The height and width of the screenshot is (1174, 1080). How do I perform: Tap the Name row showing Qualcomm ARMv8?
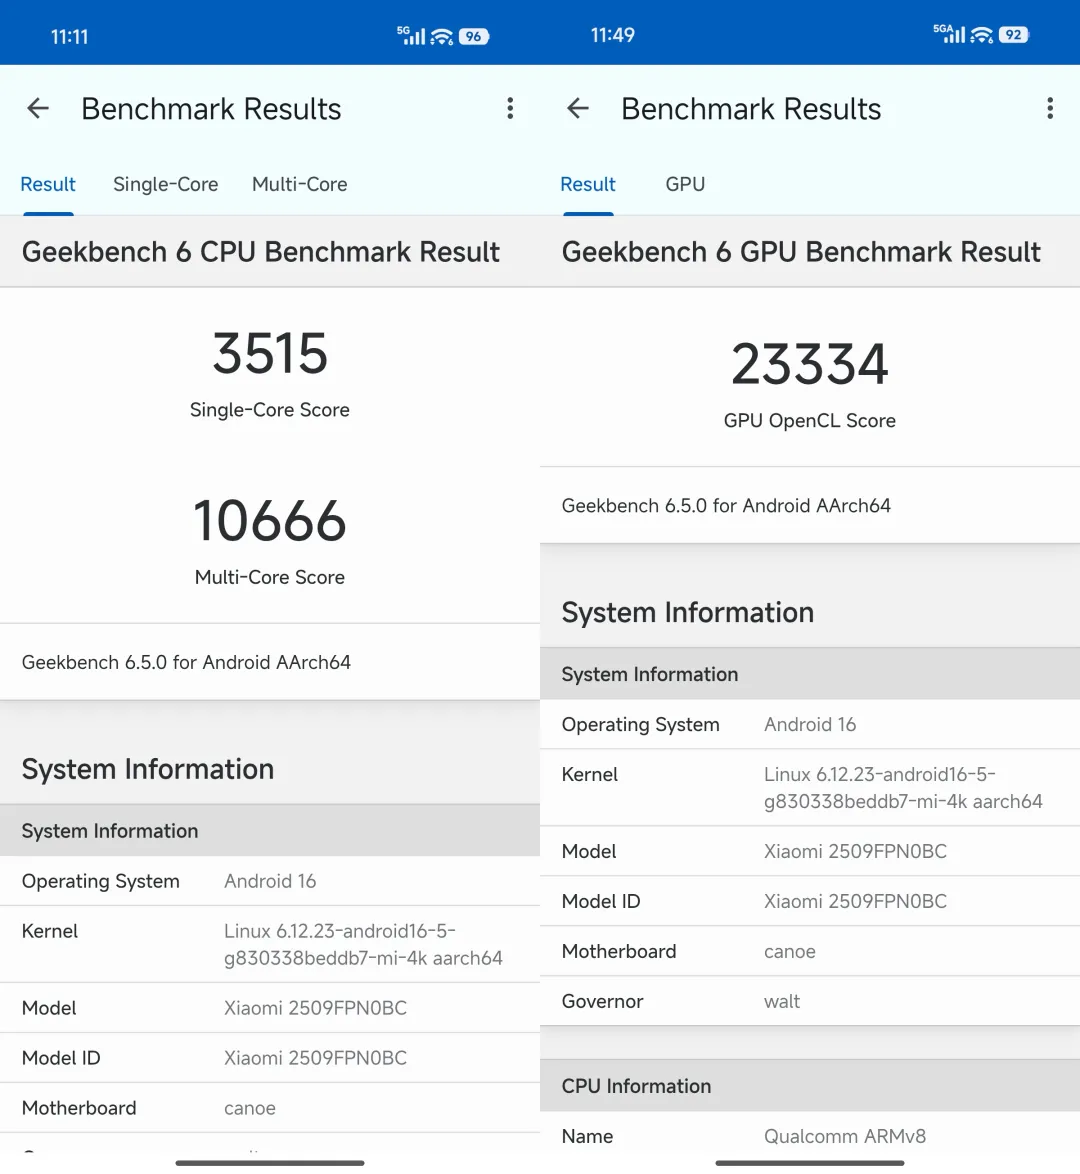810,1136
